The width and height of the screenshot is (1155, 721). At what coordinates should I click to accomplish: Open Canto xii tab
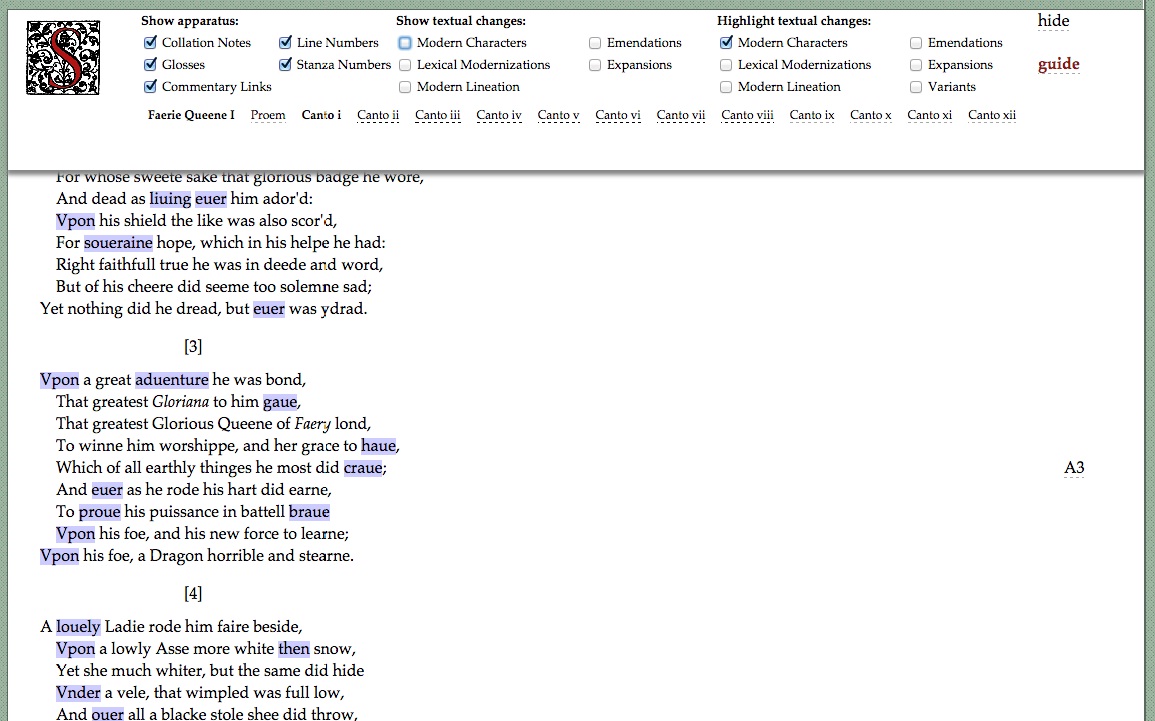point(991,115)
